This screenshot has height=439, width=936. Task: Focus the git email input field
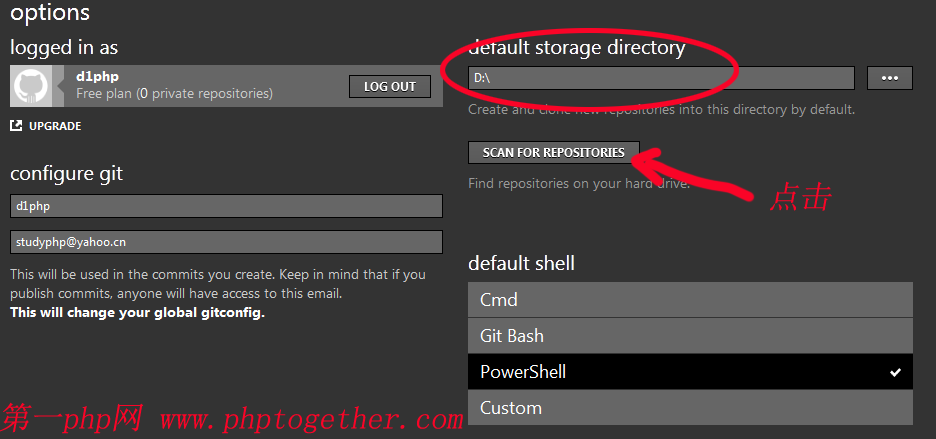pyautogui.click(x=226, y=242)
